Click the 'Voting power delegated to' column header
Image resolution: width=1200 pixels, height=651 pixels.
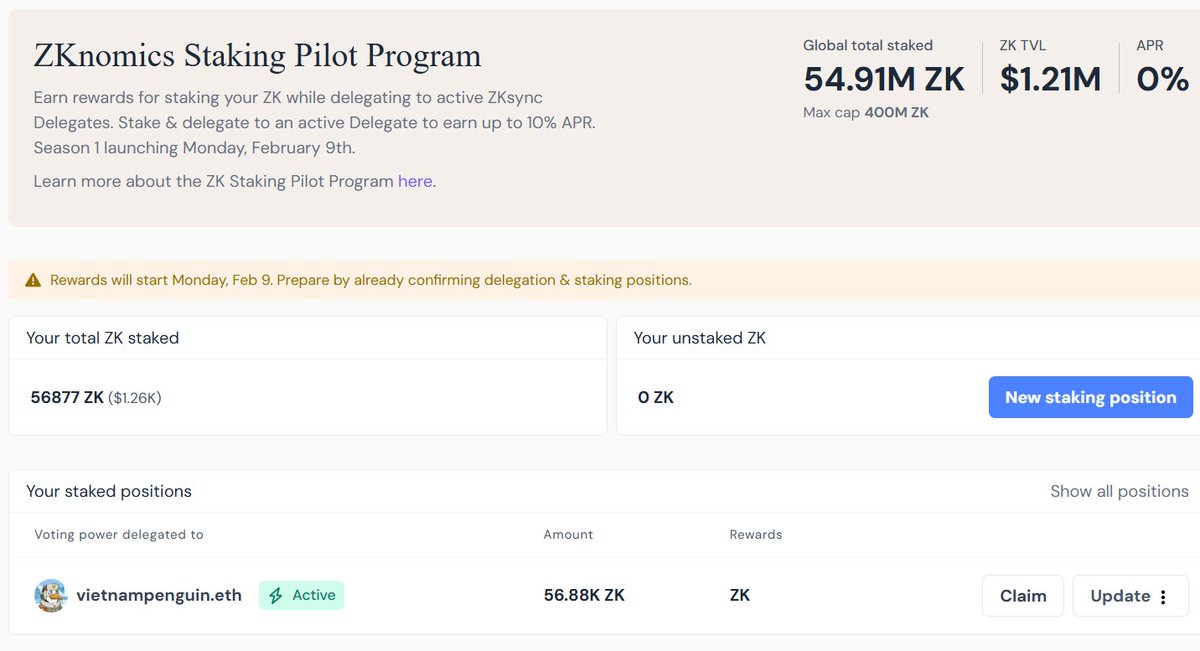point(119,535)
